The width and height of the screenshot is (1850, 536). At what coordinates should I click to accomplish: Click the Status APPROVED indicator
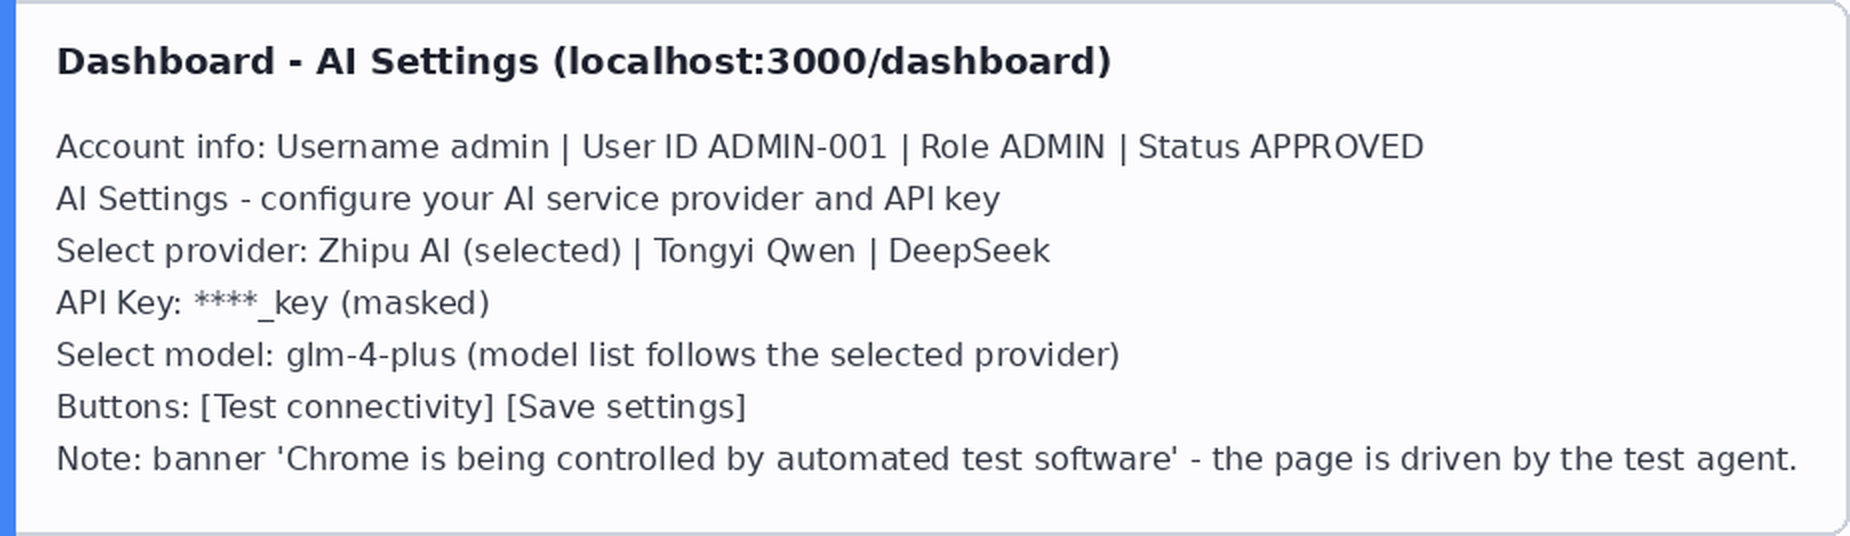(x=1281, y=147)
